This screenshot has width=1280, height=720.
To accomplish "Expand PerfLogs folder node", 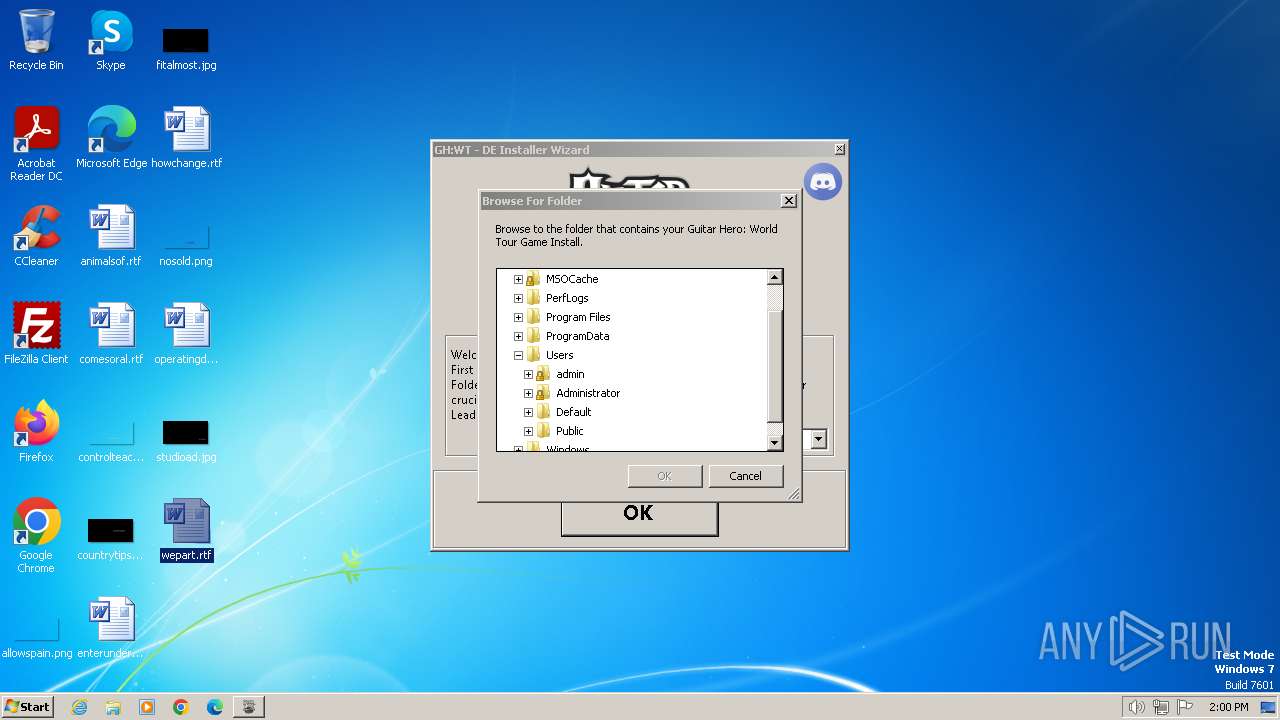I will [x=518, y=298].
